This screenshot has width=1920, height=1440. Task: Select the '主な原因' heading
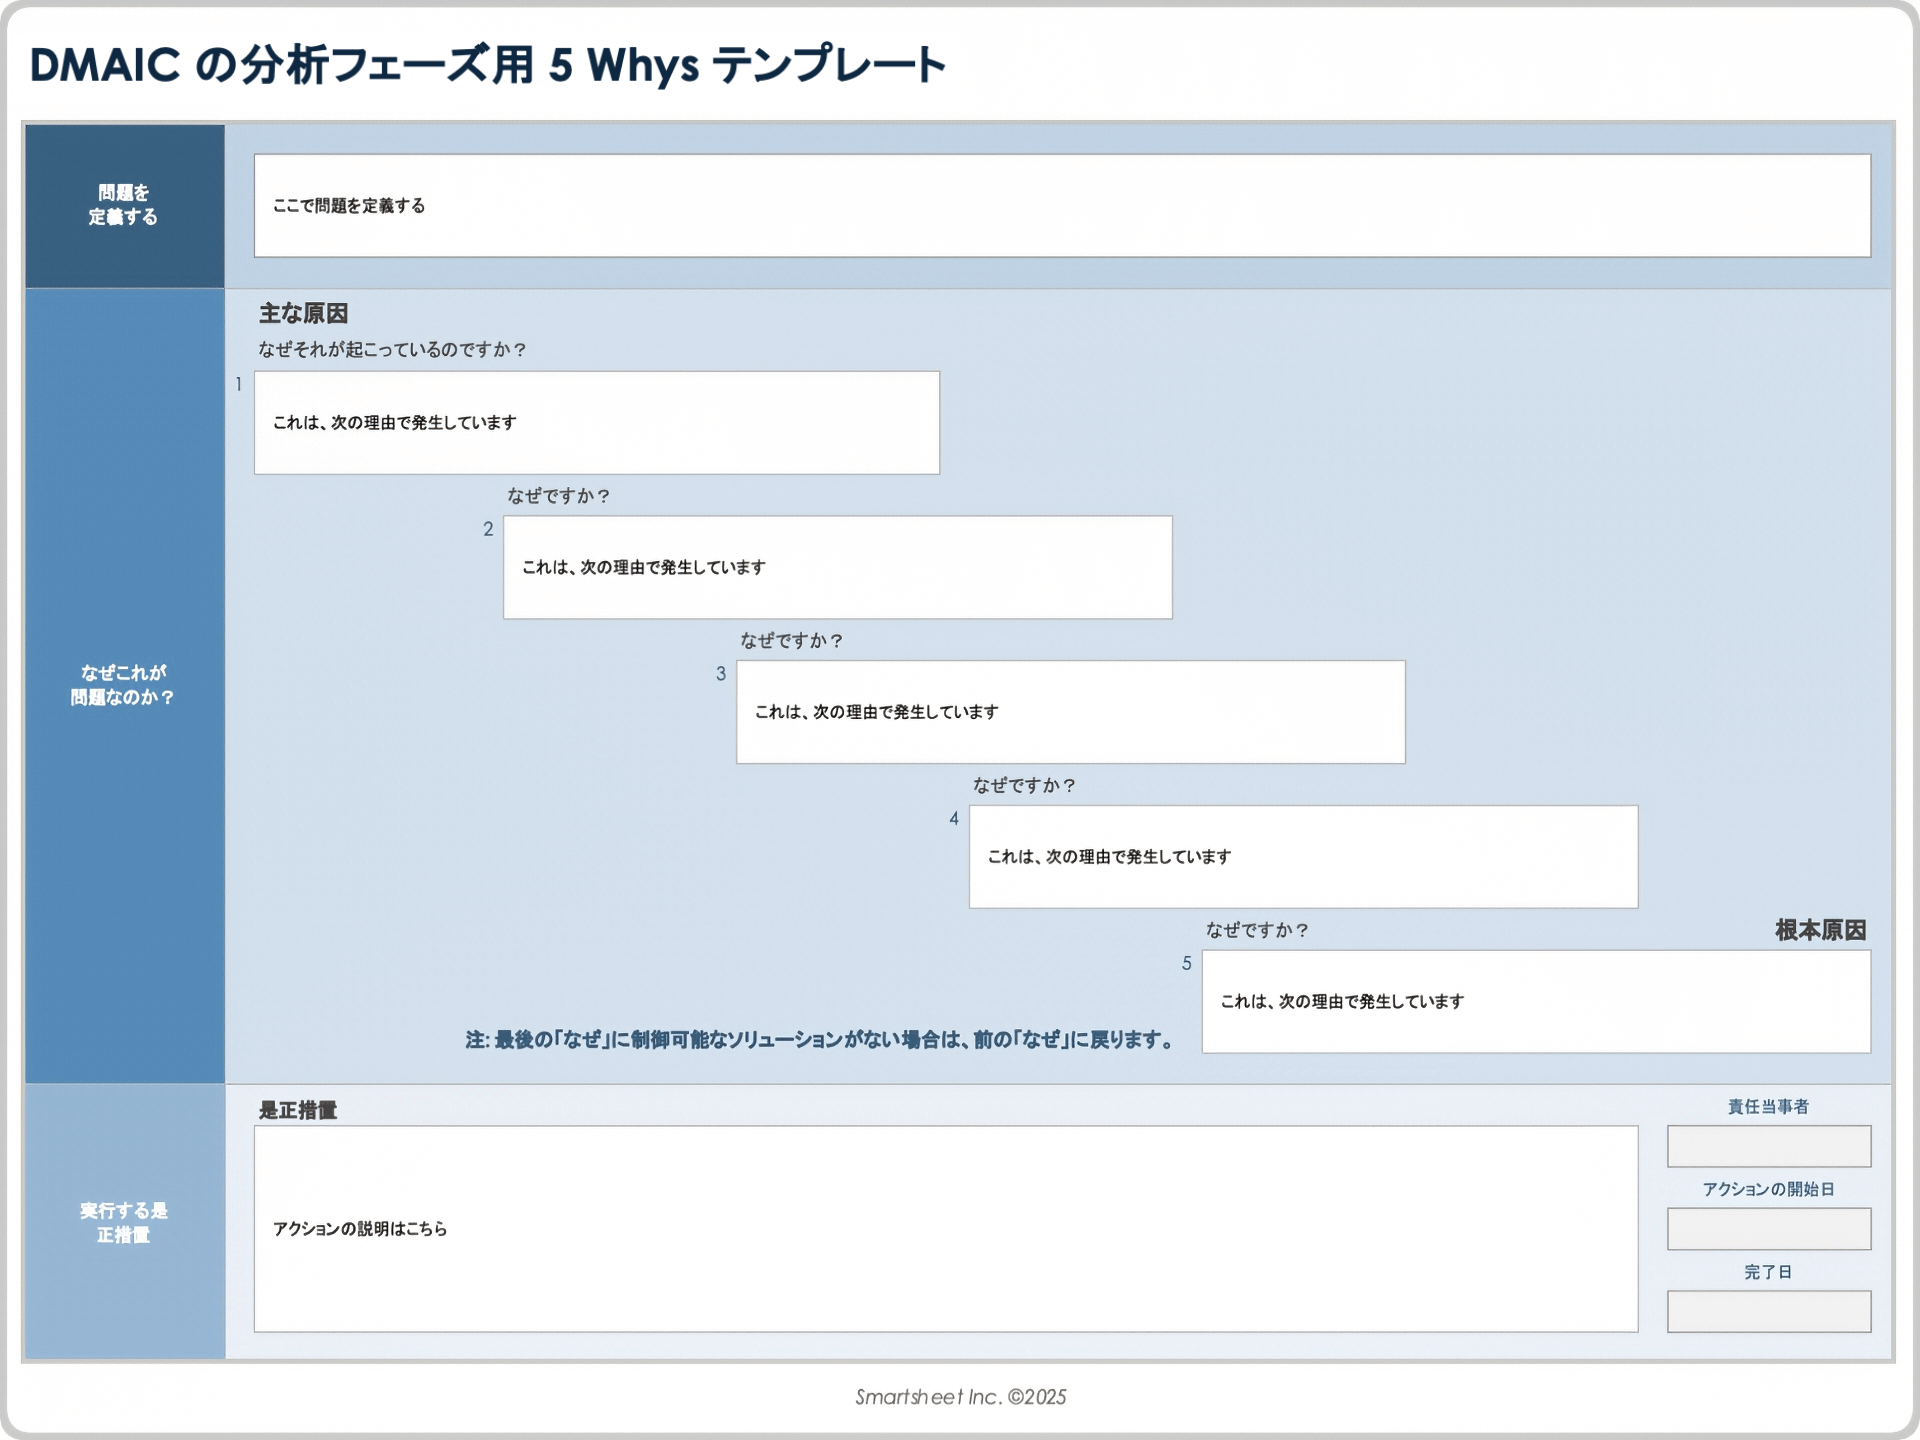(303, 313)
